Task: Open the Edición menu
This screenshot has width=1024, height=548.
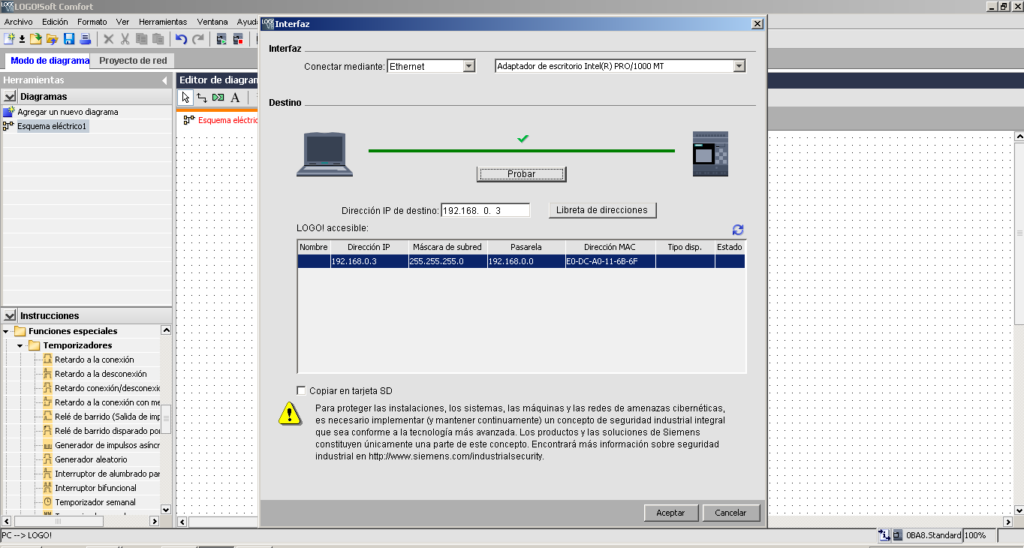Action: 55,22
